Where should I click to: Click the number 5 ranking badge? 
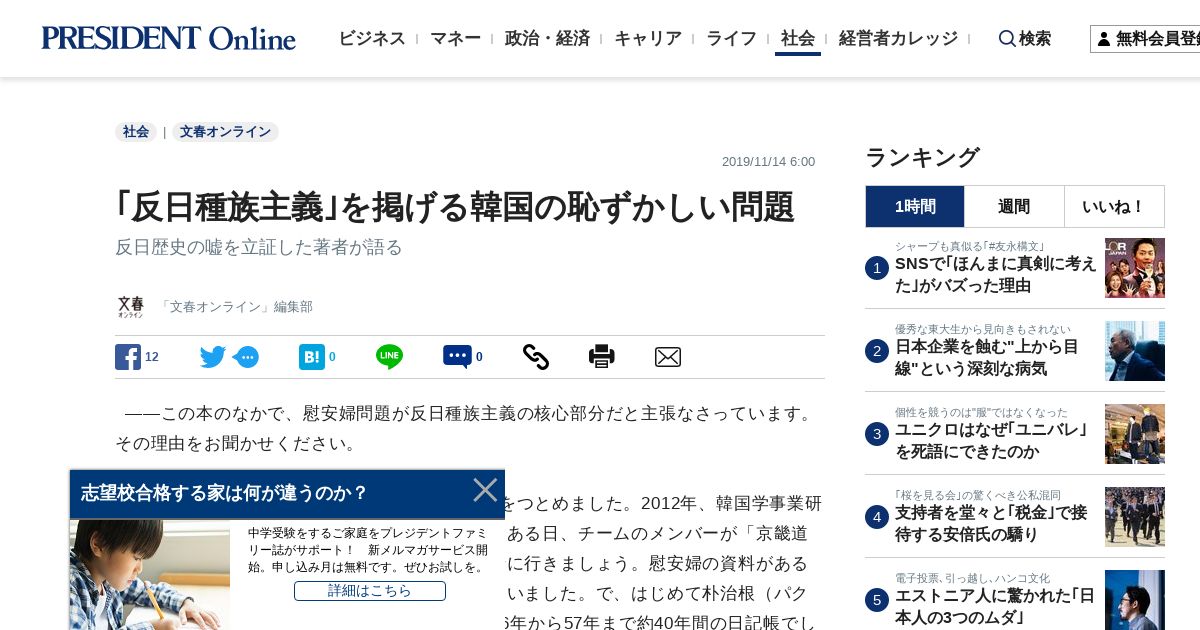pyautogui.click(x=877, y=600)
